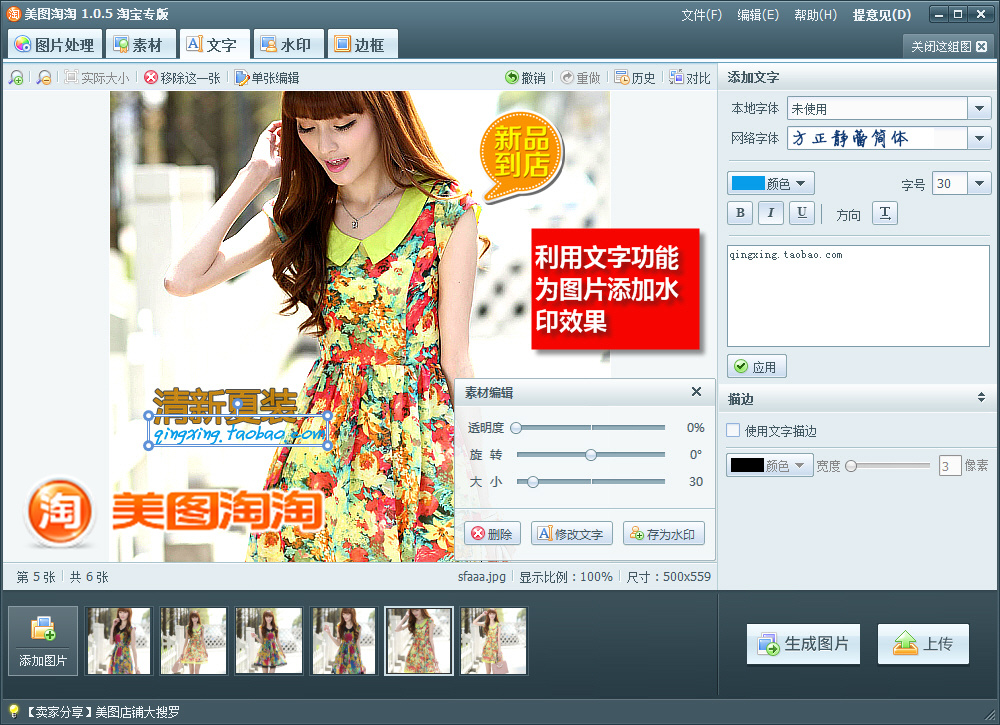1000x725 pixels.
Task: Toggle bold B formatting
Action: [x=740, y=213]
